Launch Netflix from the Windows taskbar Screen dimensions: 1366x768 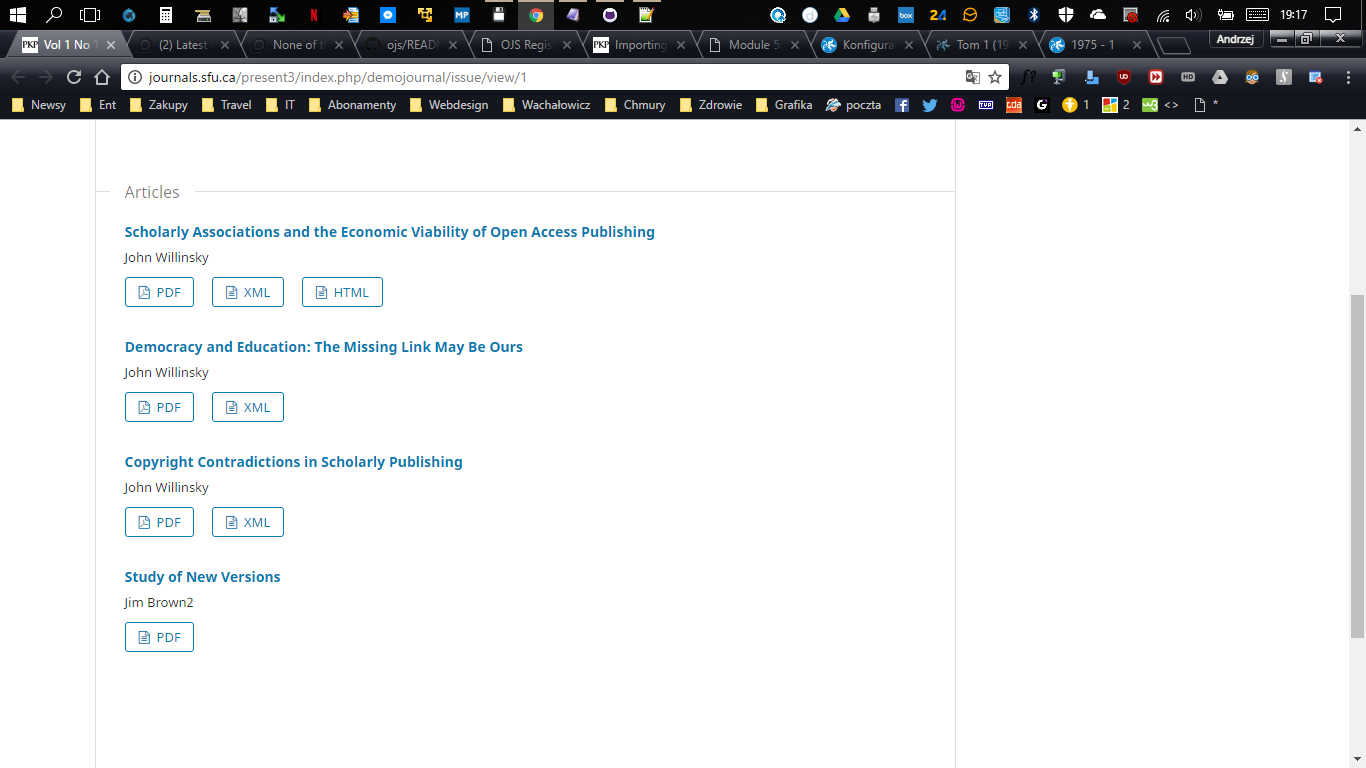tap(314, 15)
